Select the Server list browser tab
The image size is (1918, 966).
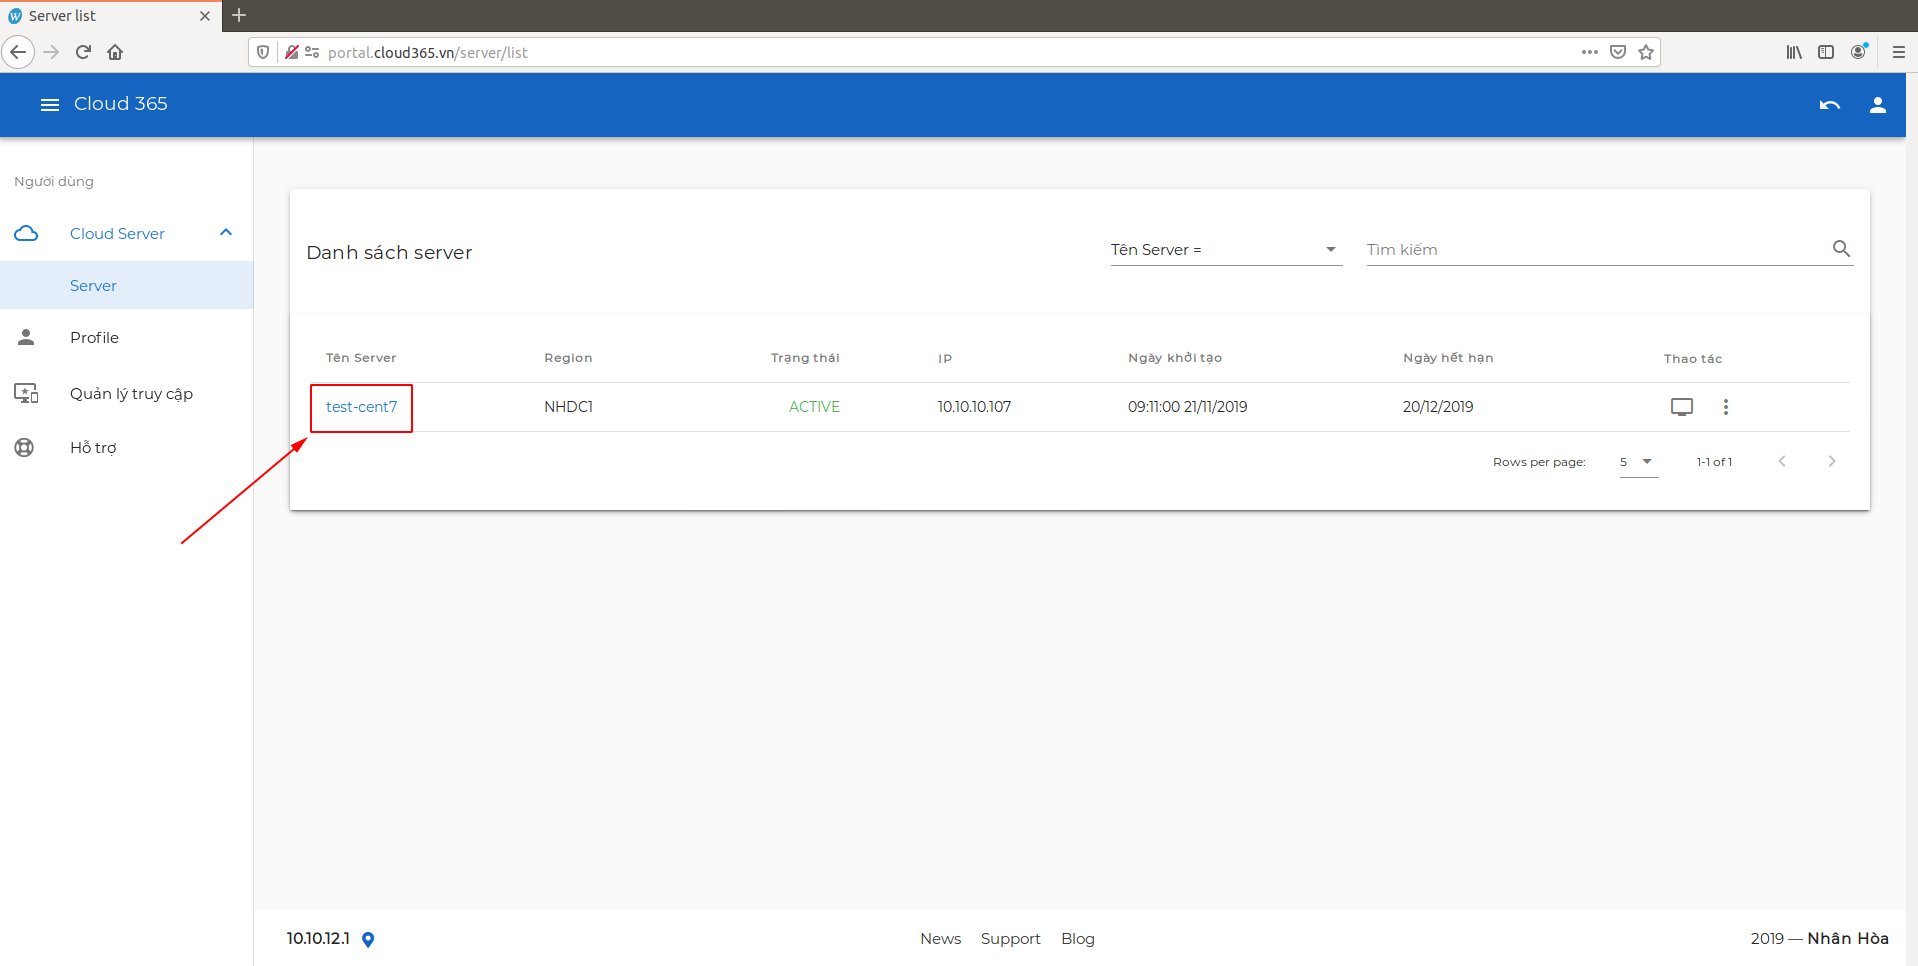tap(110, 16)
